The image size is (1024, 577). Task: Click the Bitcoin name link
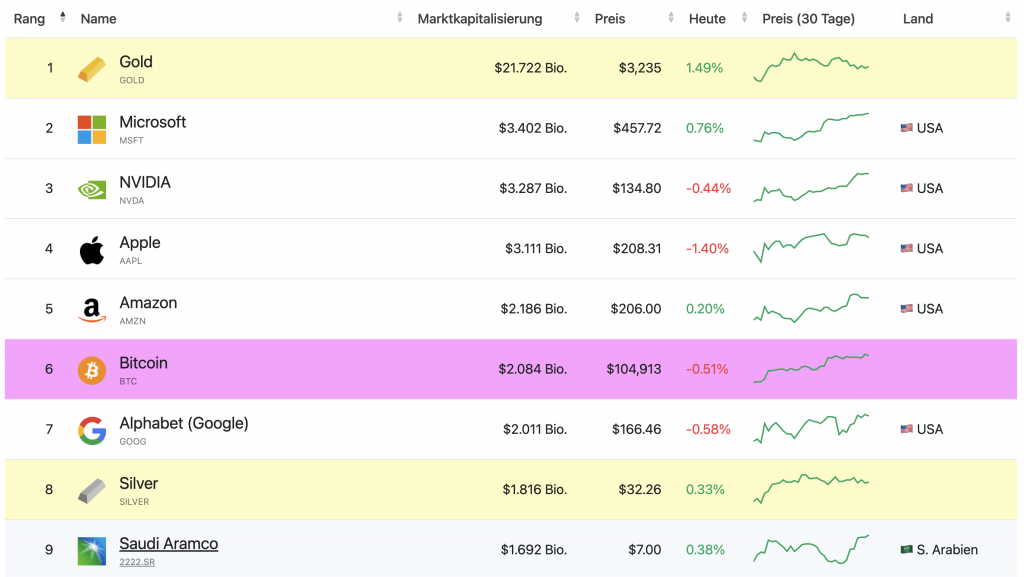click(143, 362)
